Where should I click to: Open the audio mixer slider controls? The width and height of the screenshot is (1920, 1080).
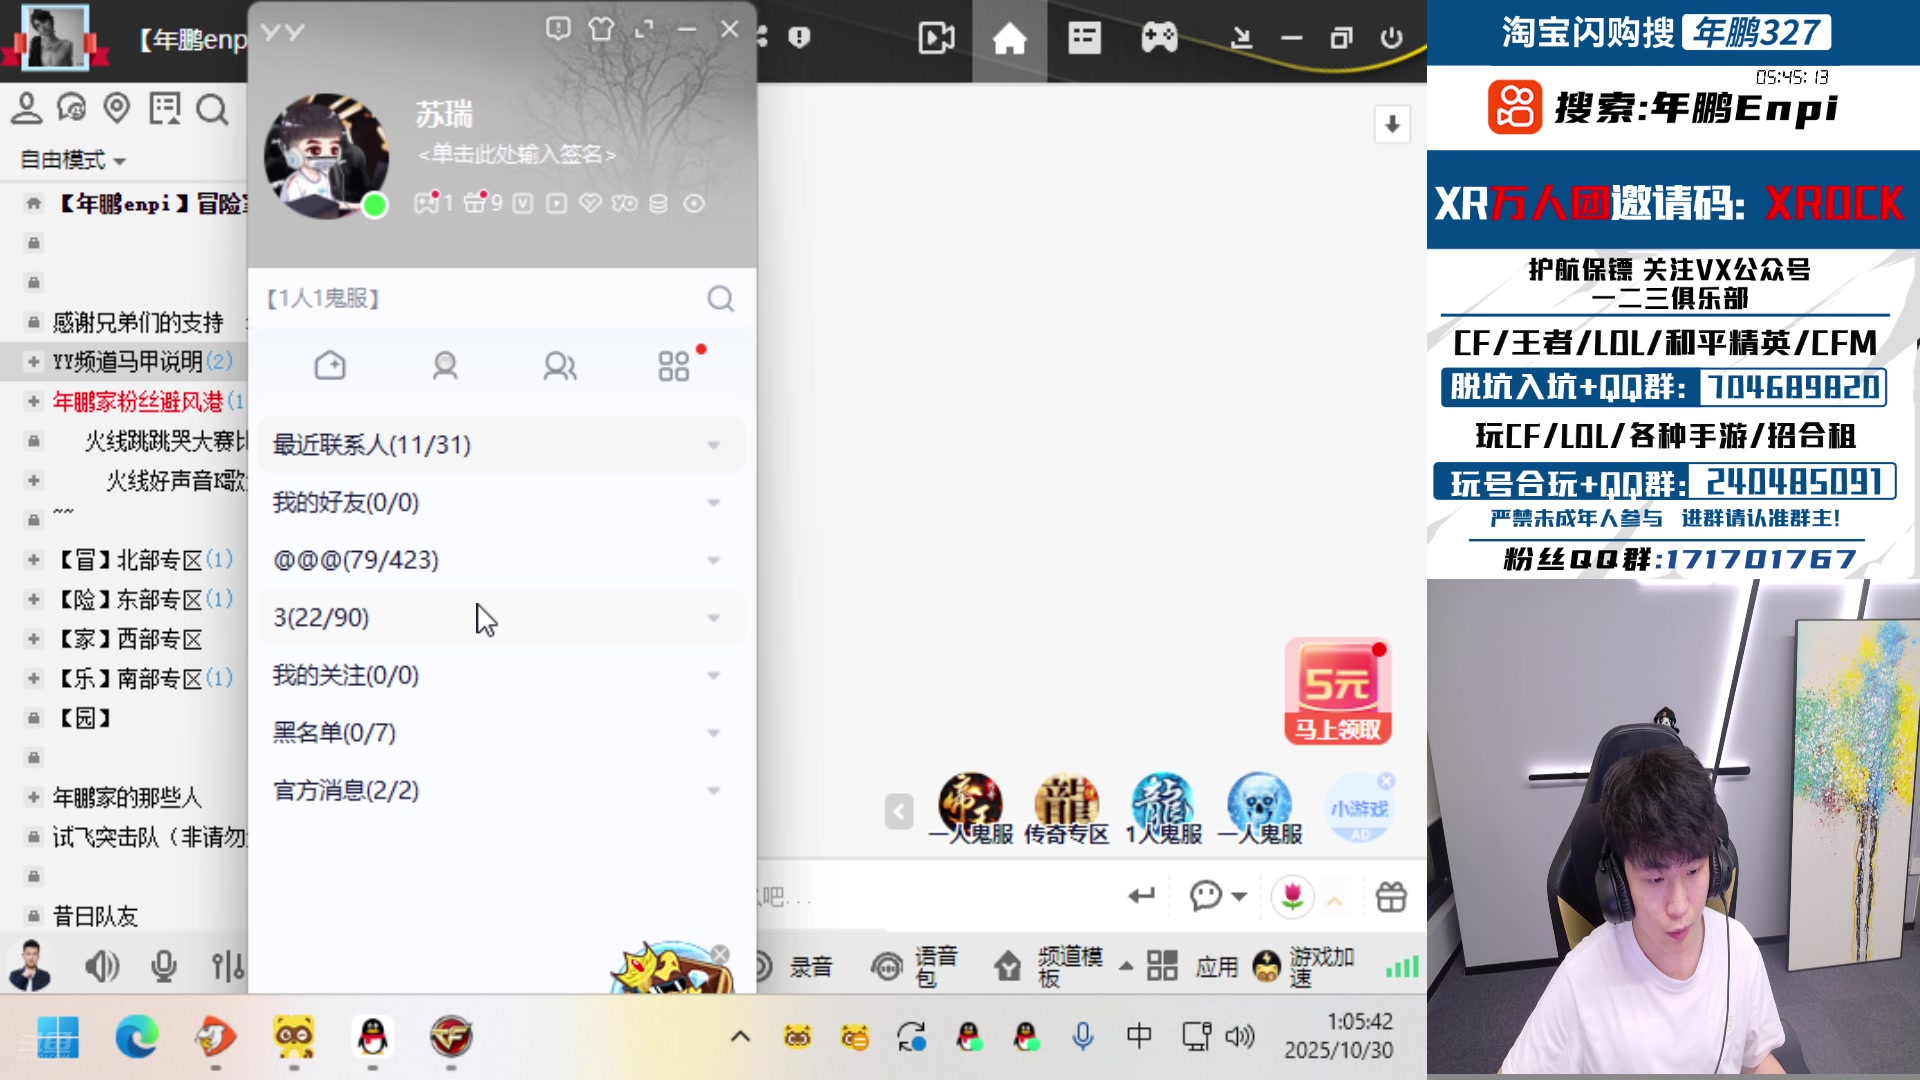226,966
